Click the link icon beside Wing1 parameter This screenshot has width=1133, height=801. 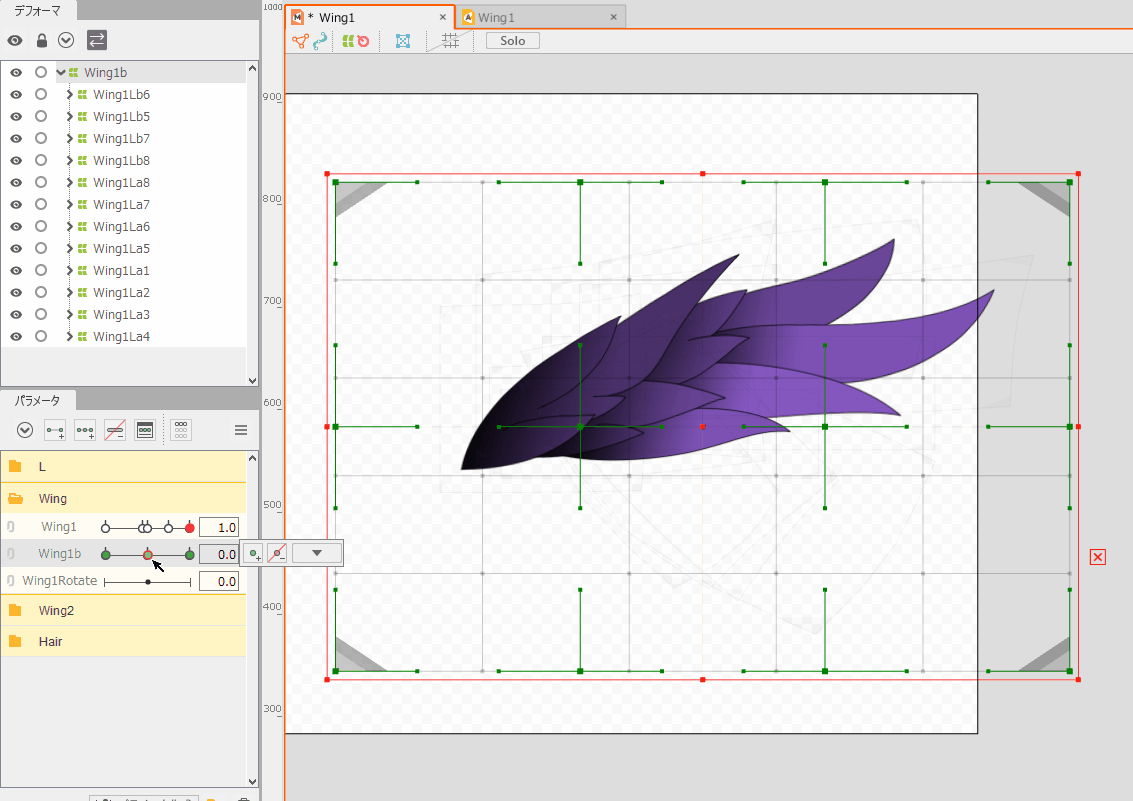(x=11, y=527)
